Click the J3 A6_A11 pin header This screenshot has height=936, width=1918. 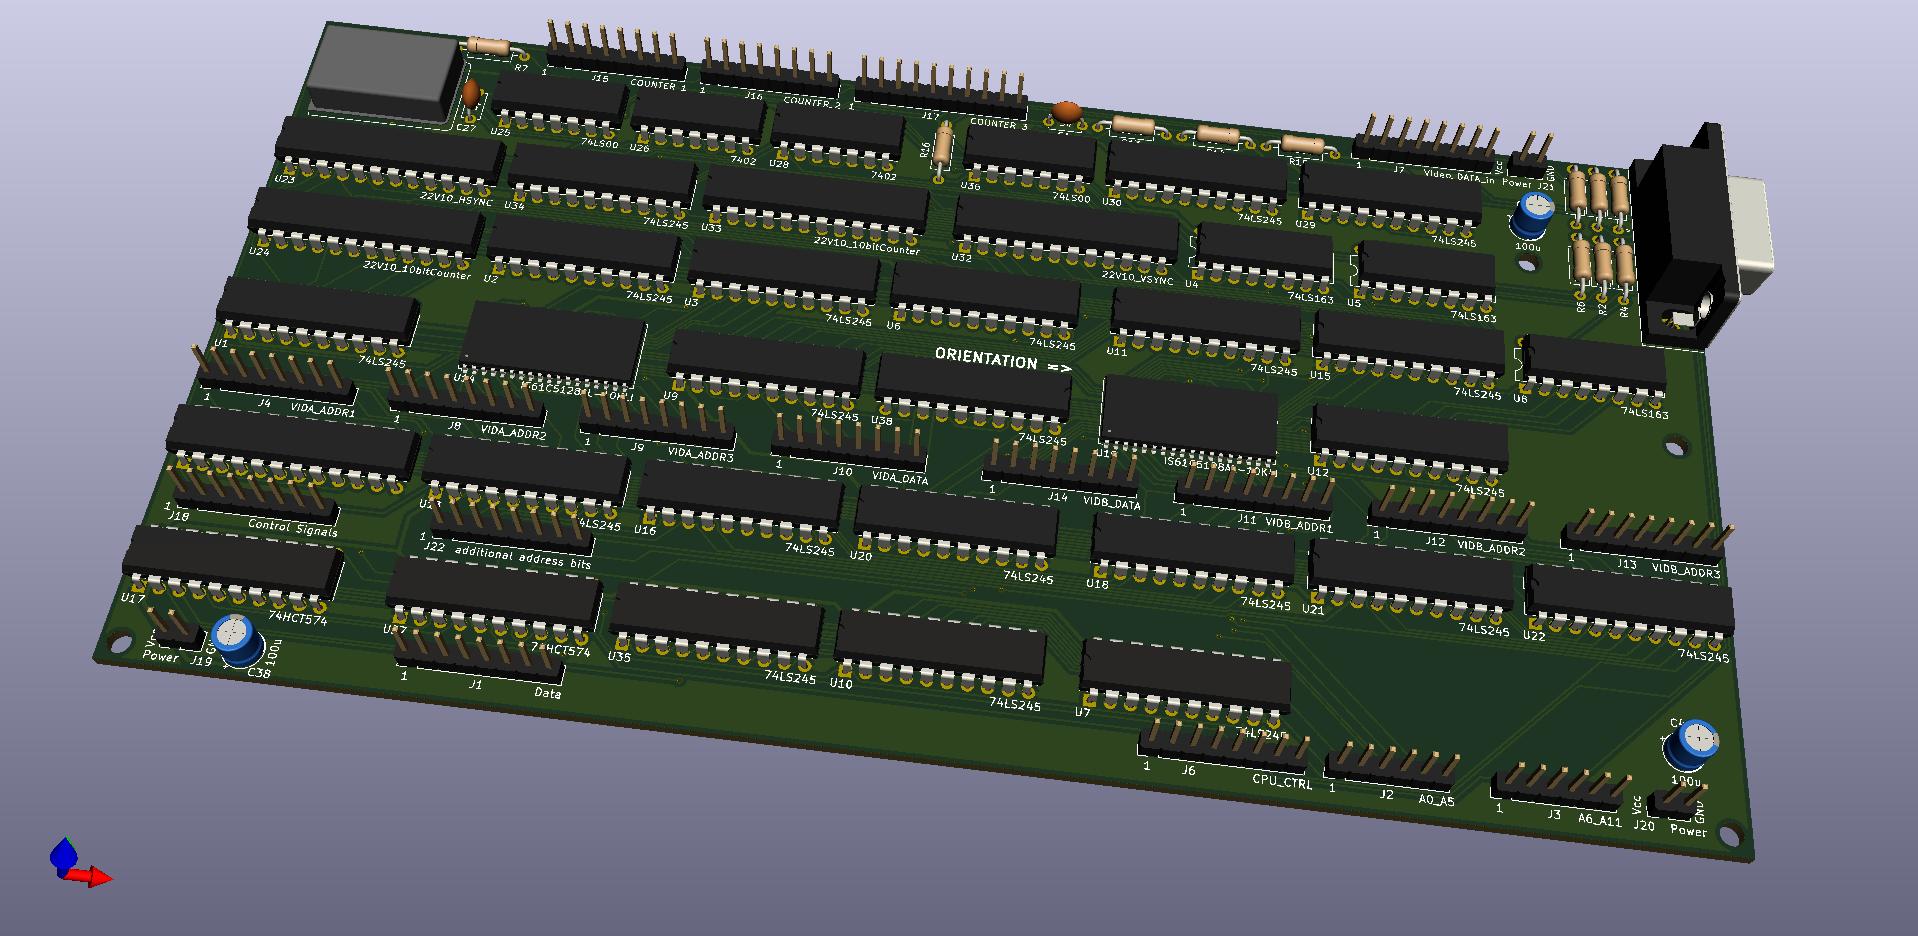(1557, 786)
